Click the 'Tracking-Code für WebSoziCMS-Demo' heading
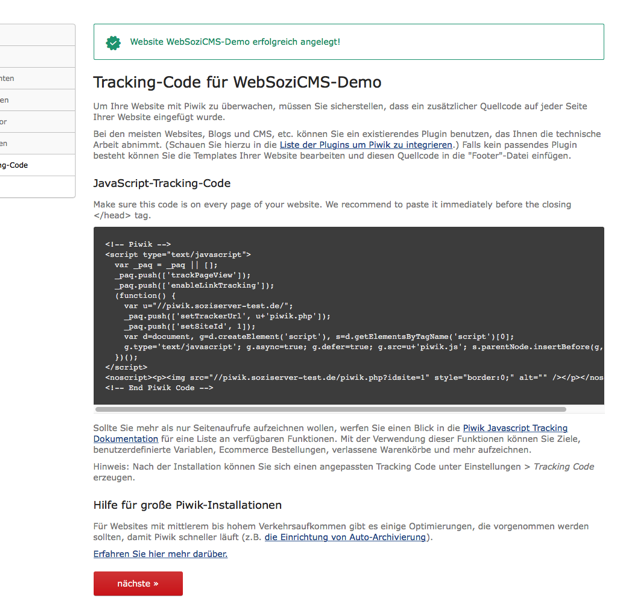Image resolution: width=634 pixels, height=600 pixels. point(237,82)
